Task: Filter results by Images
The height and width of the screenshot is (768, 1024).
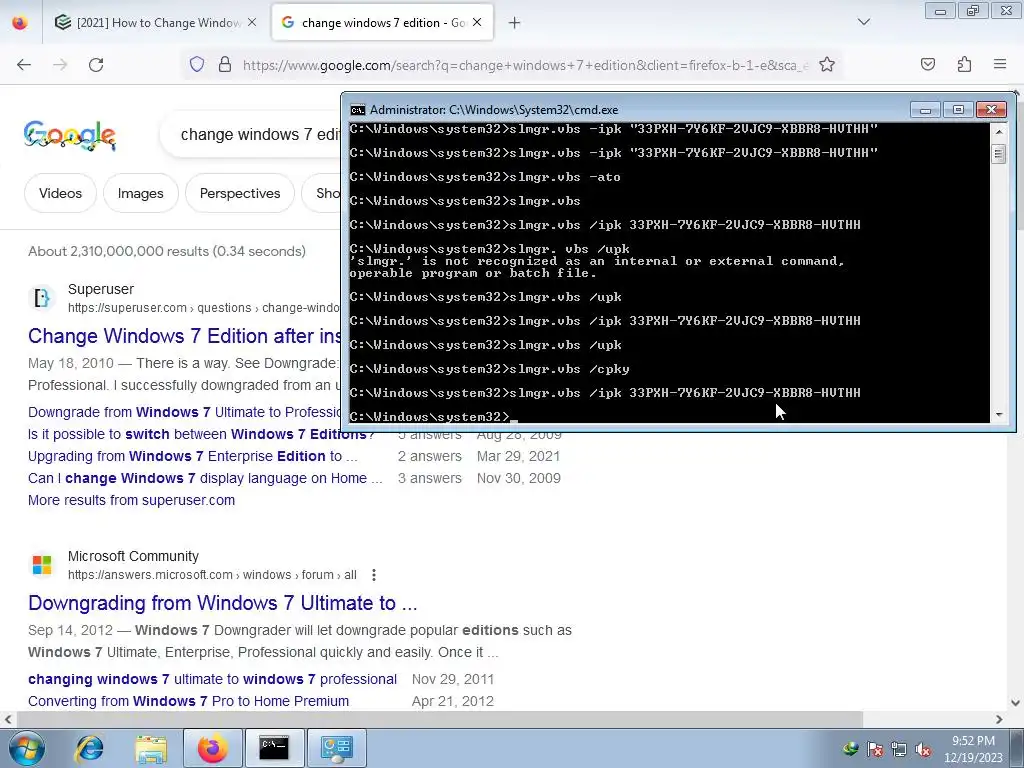Action: click(x=140, y=193)
